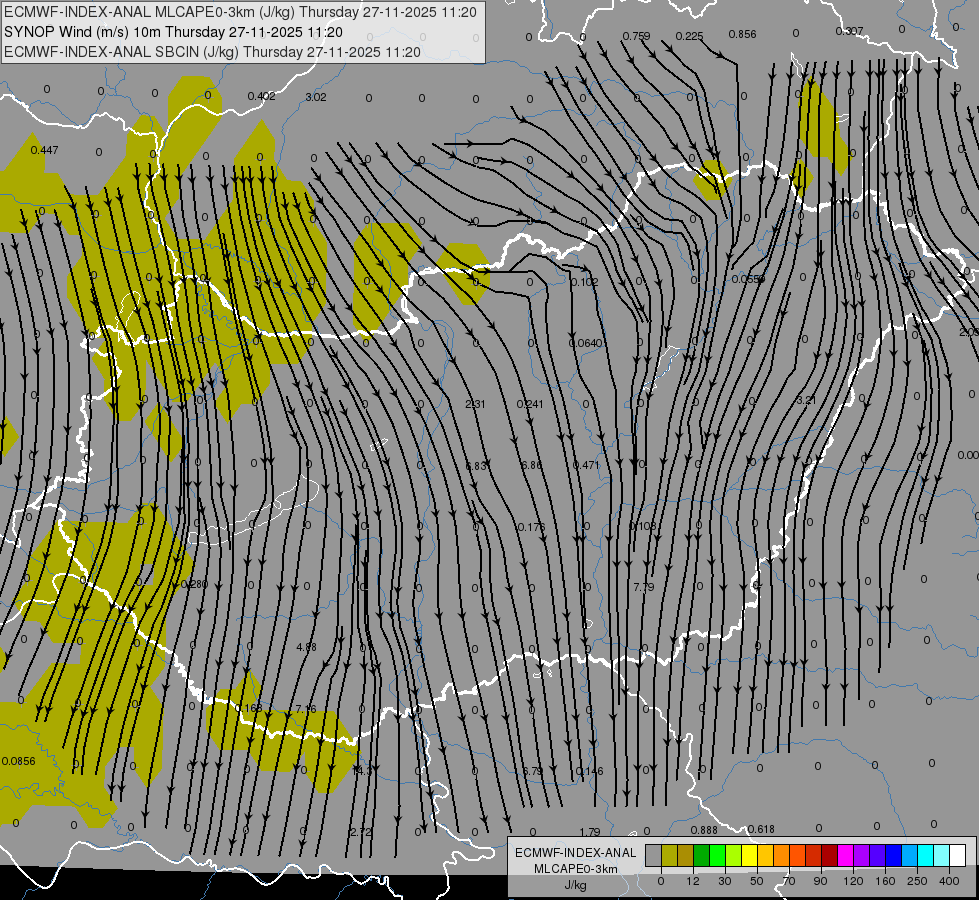Click legend tick value 30
Screen dimensions: 979x900
pos(725,881)
